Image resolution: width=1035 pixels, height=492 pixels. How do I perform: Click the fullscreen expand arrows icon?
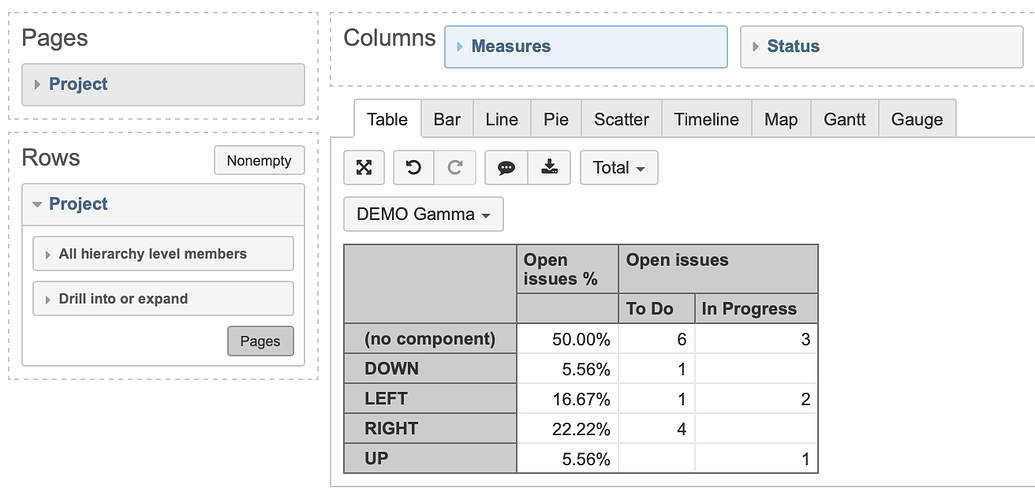tap(364, 168)
